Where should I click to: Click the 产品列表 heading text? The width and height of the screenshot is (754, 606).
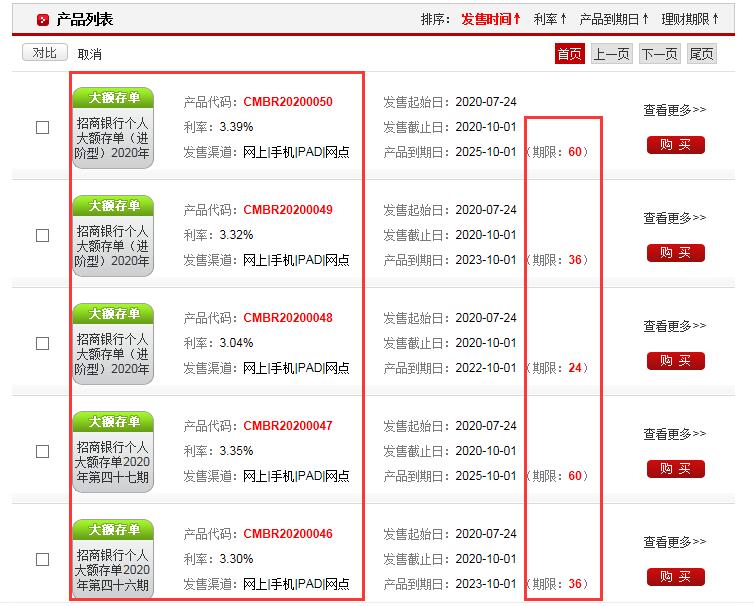coord(85,20)
